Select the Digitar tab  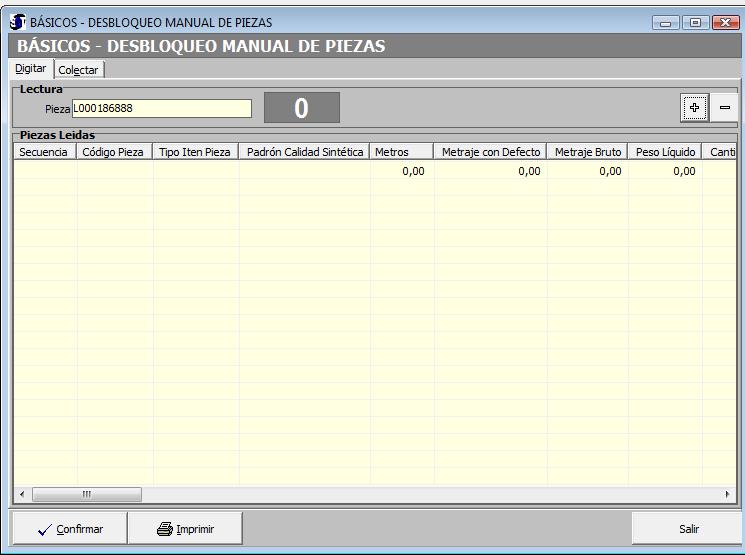(x=30, y=69)
